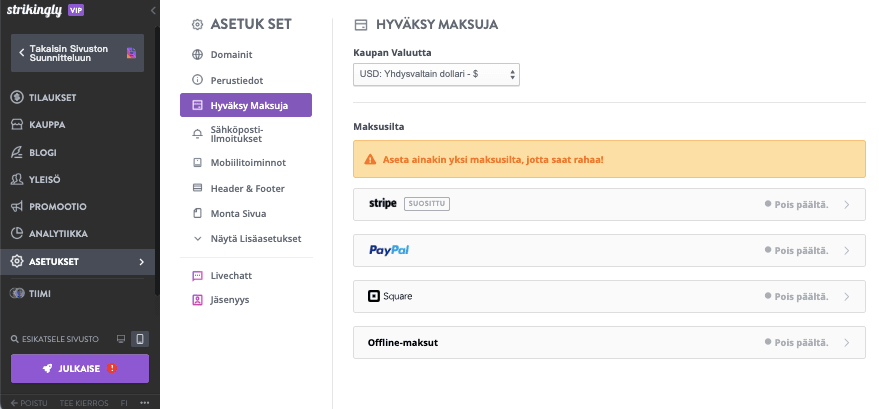Click the Asetukset gear heading icon

tap(197, 25)
